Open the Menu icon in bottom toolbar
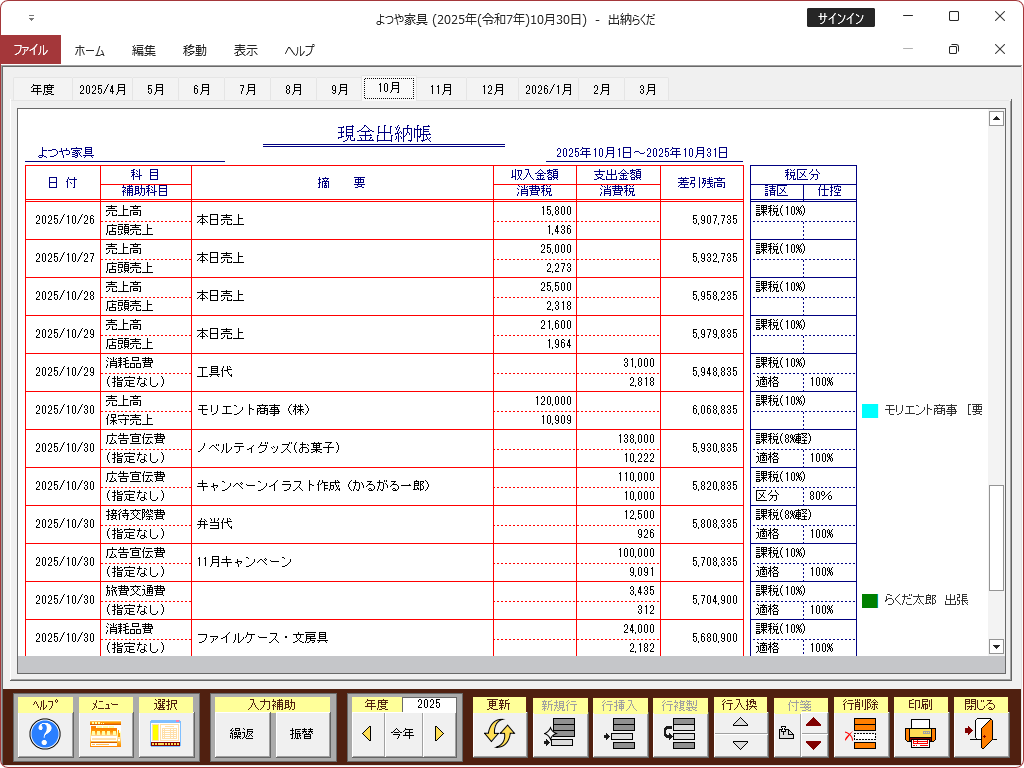Viewport: 1024px width, 768px height. tap(105, 735)
